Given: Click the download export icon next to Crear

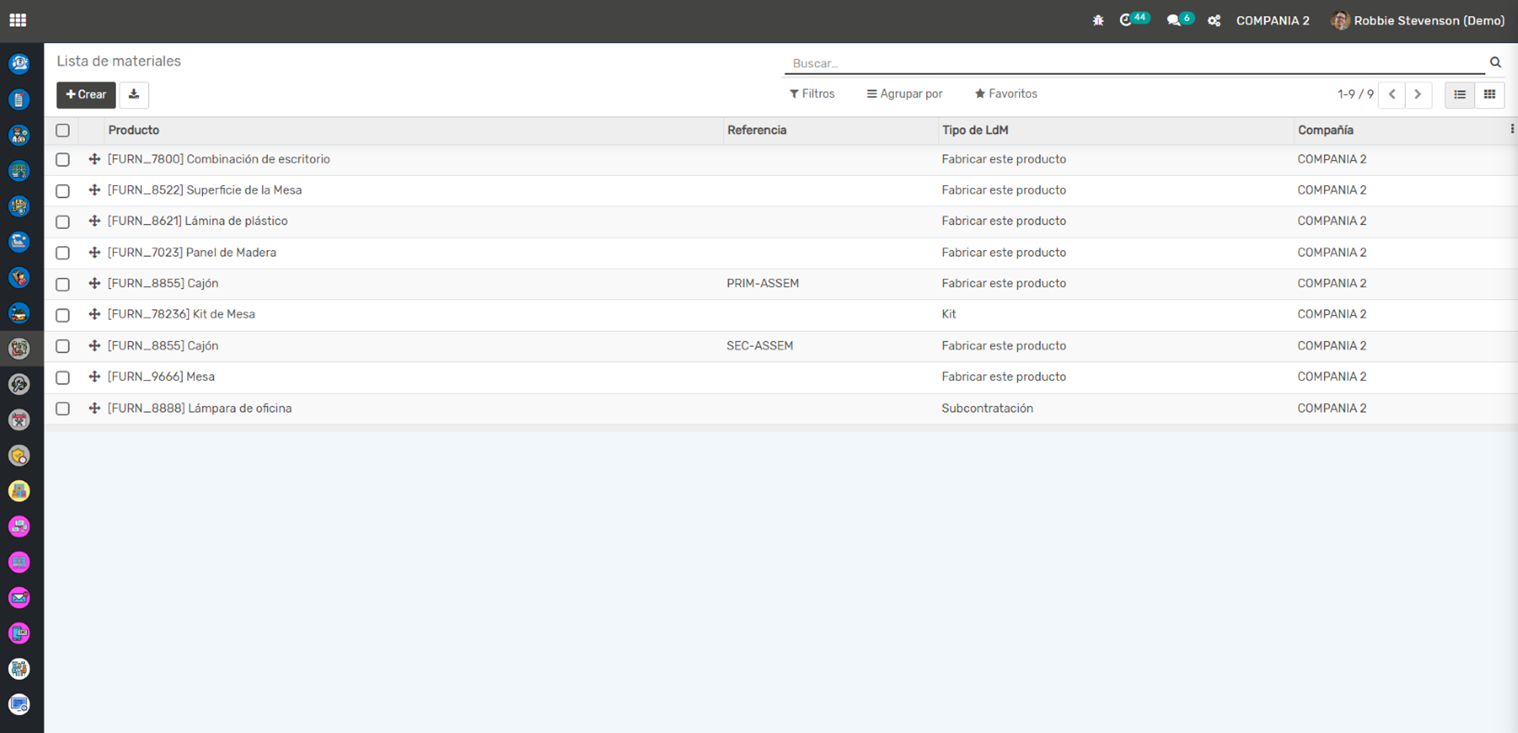Looking at the screenshot, I should coord(134,95).
